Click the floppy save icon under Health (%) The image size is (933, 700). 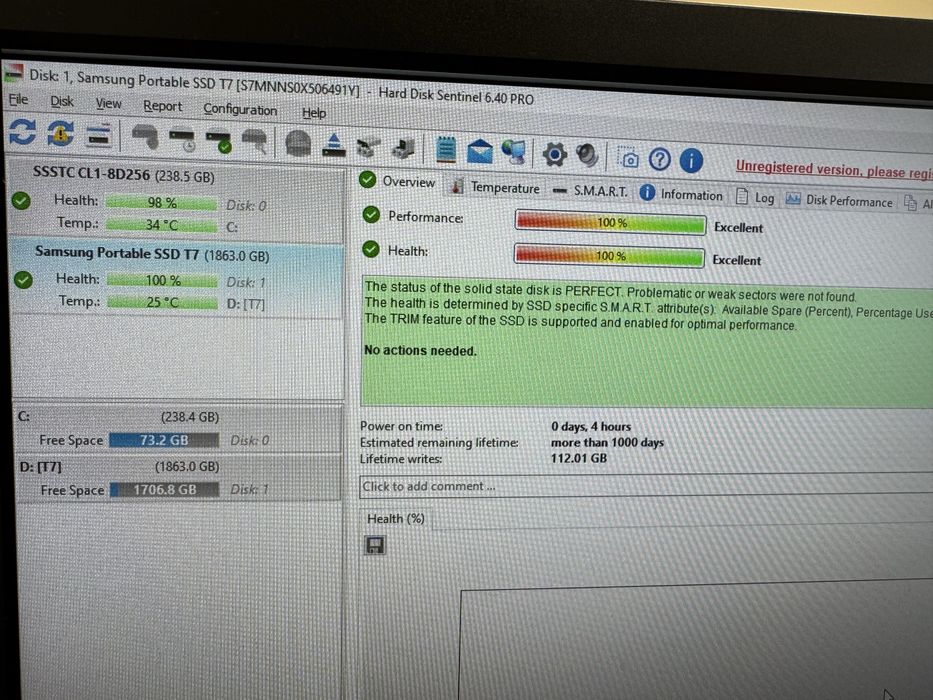click(x=375, y=545)
